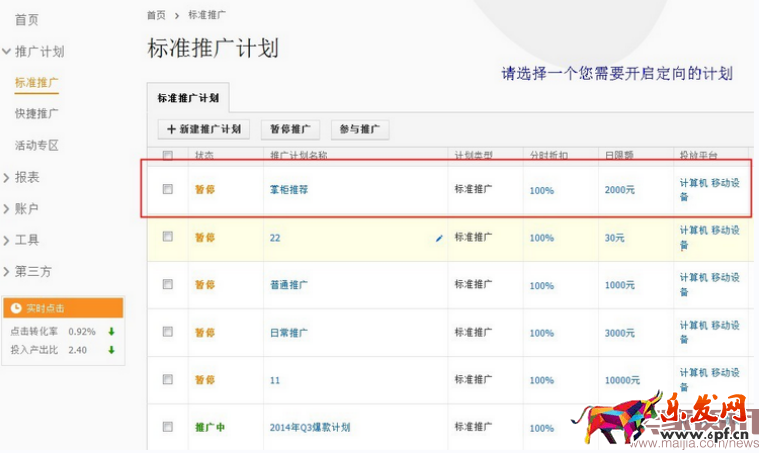Select 标准推广 in the sidebar
Image resolution: width=759 pixels, height=455 pixels.
(x=37, y=83)
